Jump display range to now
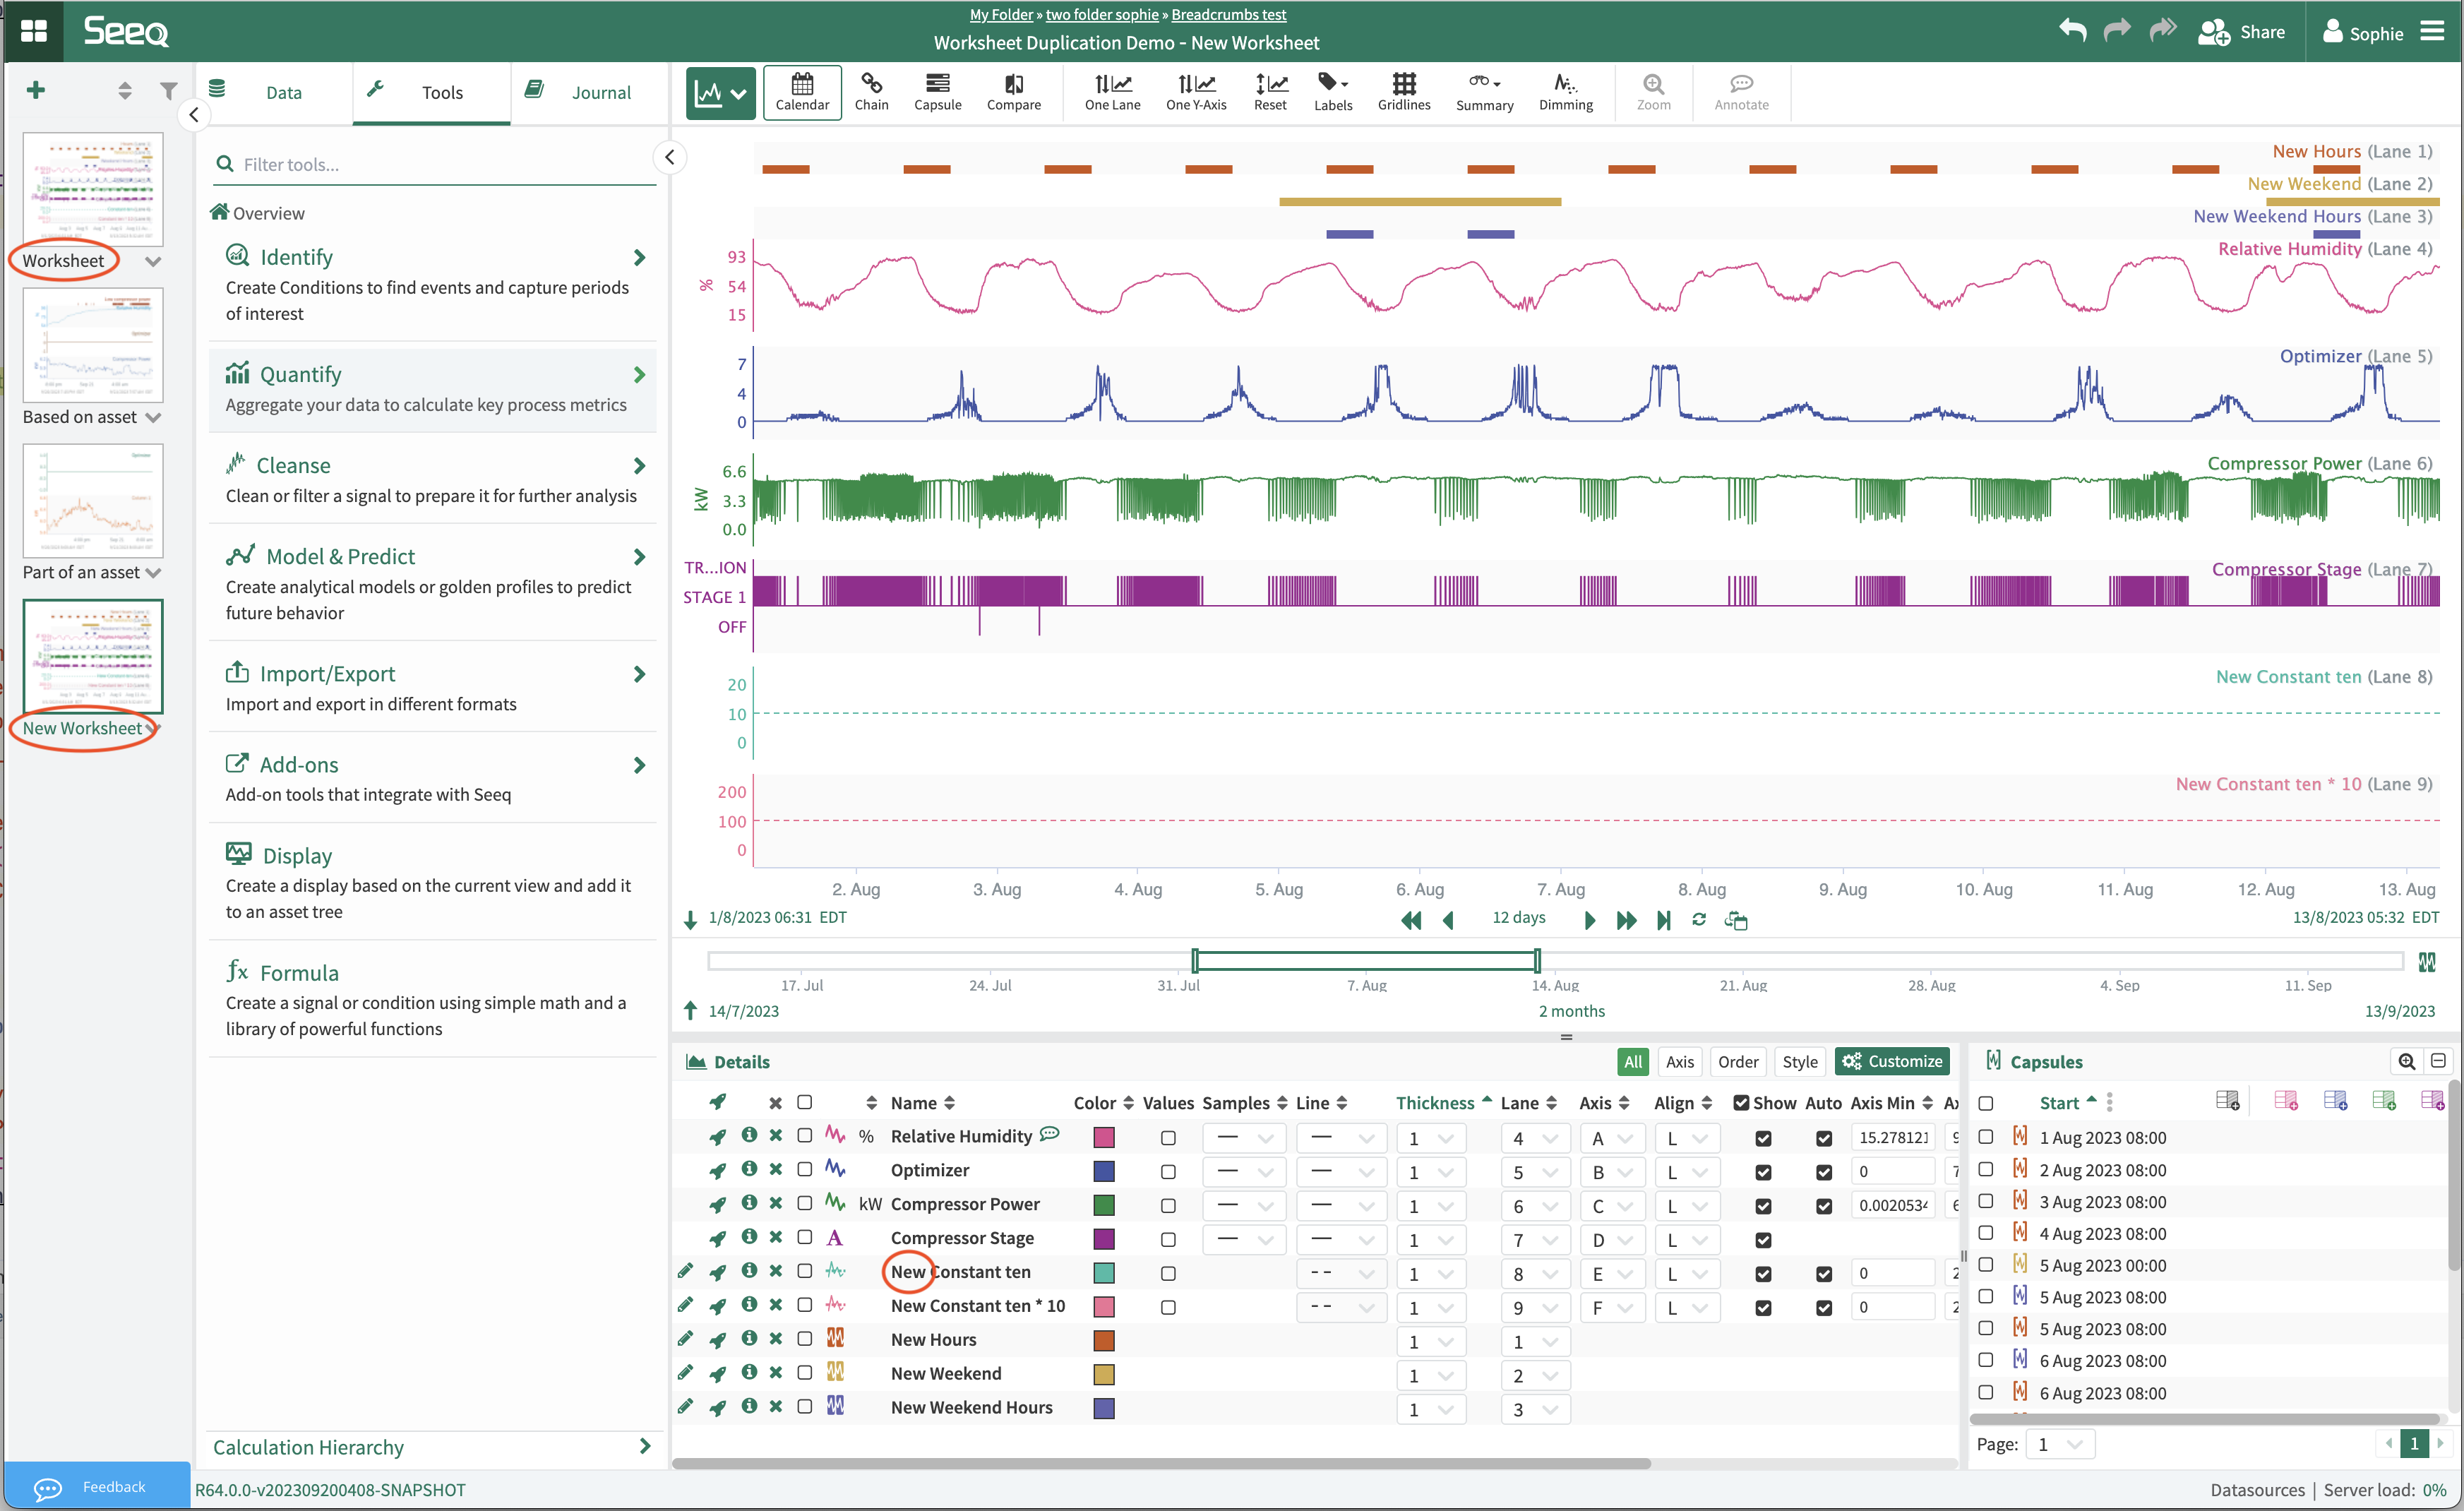The image size is (2464, 1511). [1663, 920]
